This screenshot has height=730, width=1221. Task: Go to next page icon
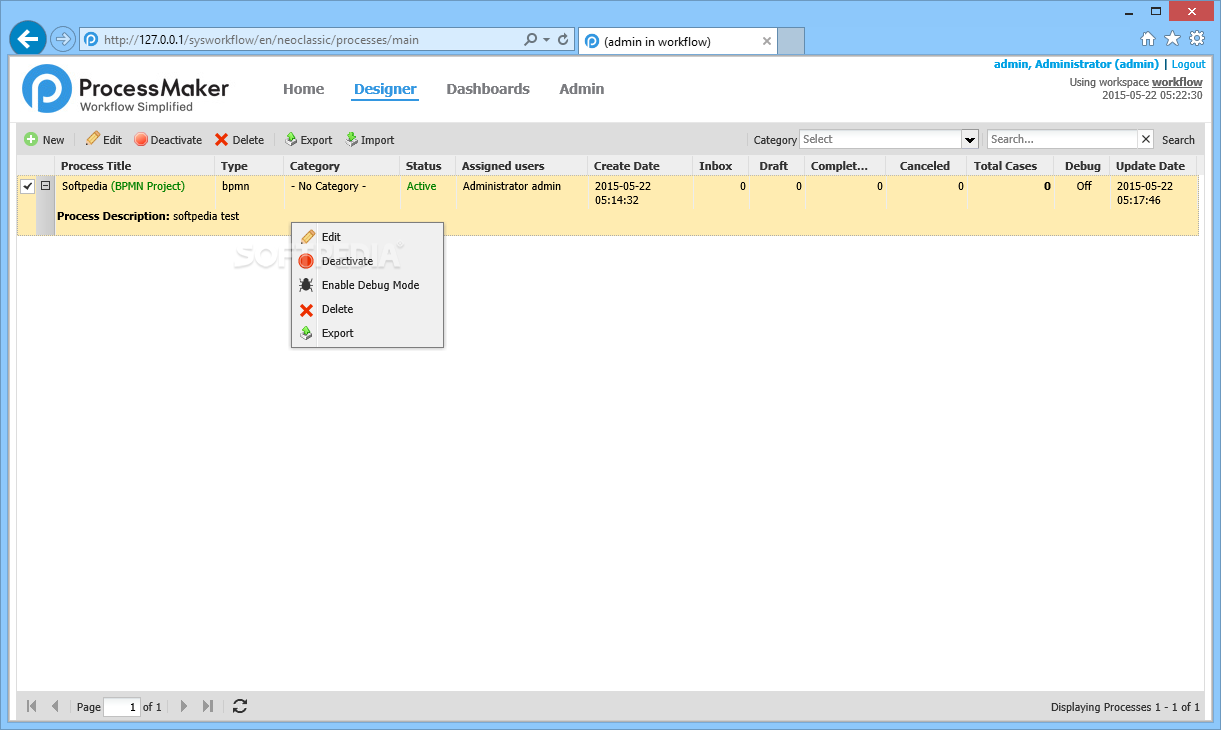pos(183,706)
